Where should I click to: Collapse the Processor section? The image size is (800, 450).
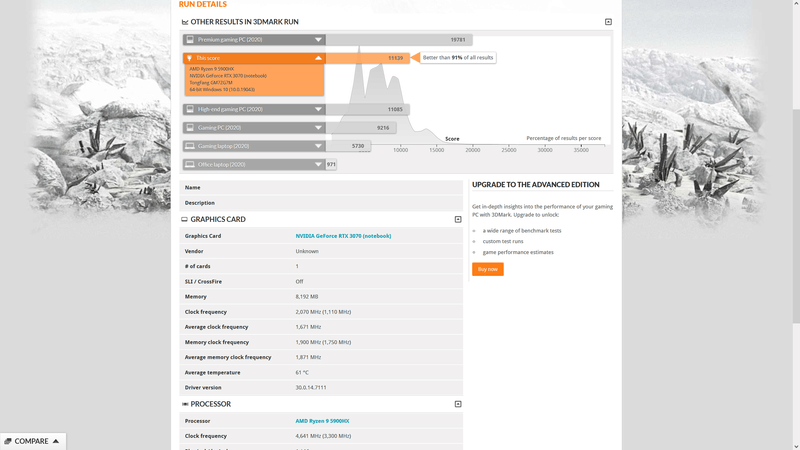(x=458, y=404)
